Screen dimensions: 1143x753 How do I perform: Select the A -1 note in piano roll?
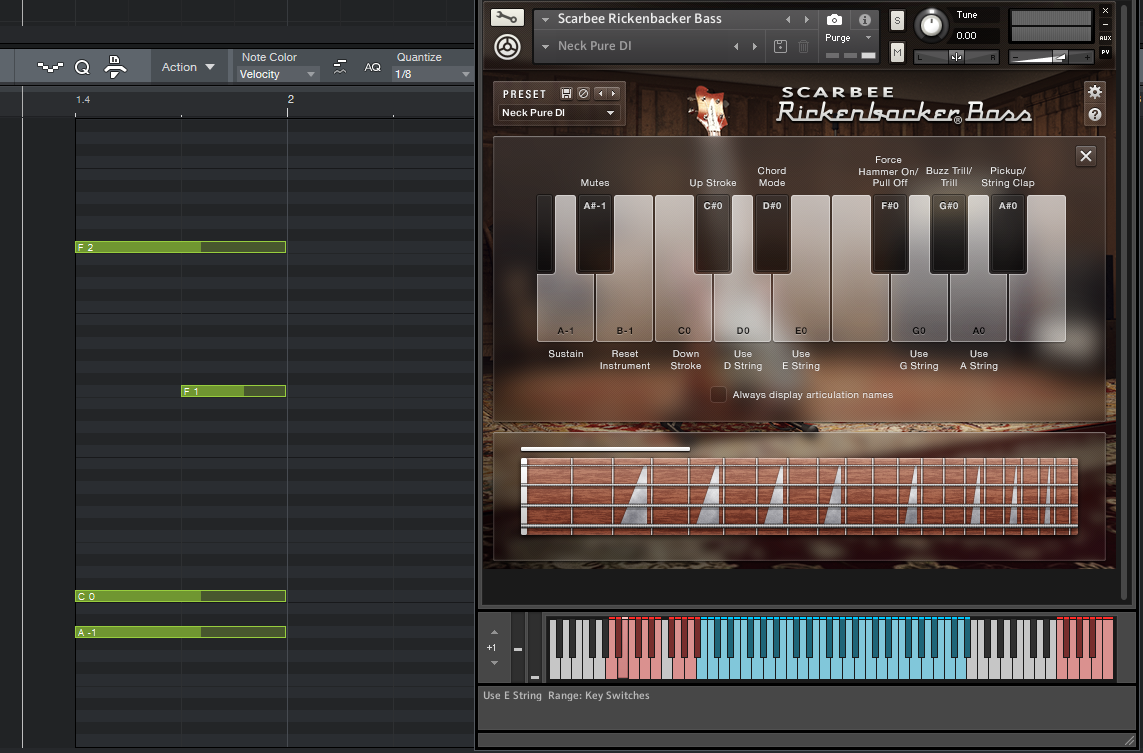(x=180, y=632)
